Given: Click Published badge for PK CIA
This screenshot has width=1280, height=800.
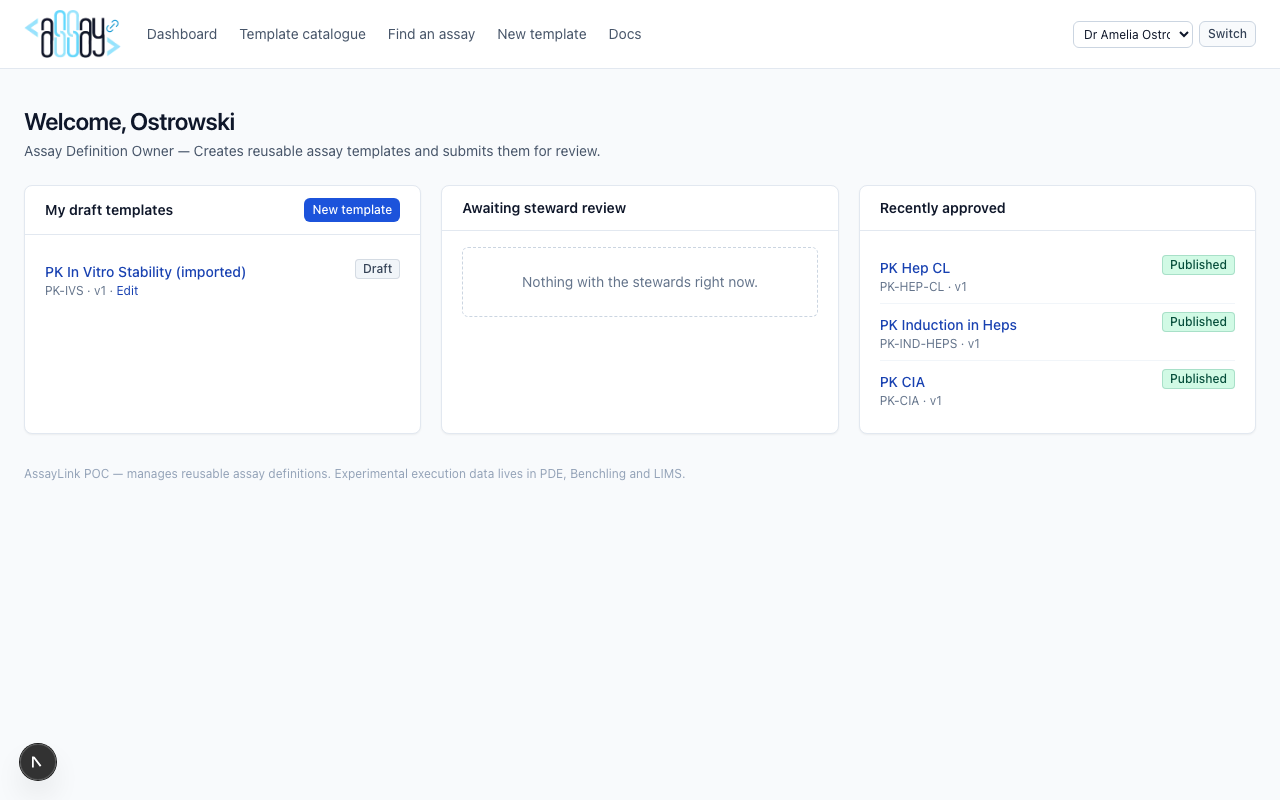Looking at the screenshot, I should [1198, 379].
